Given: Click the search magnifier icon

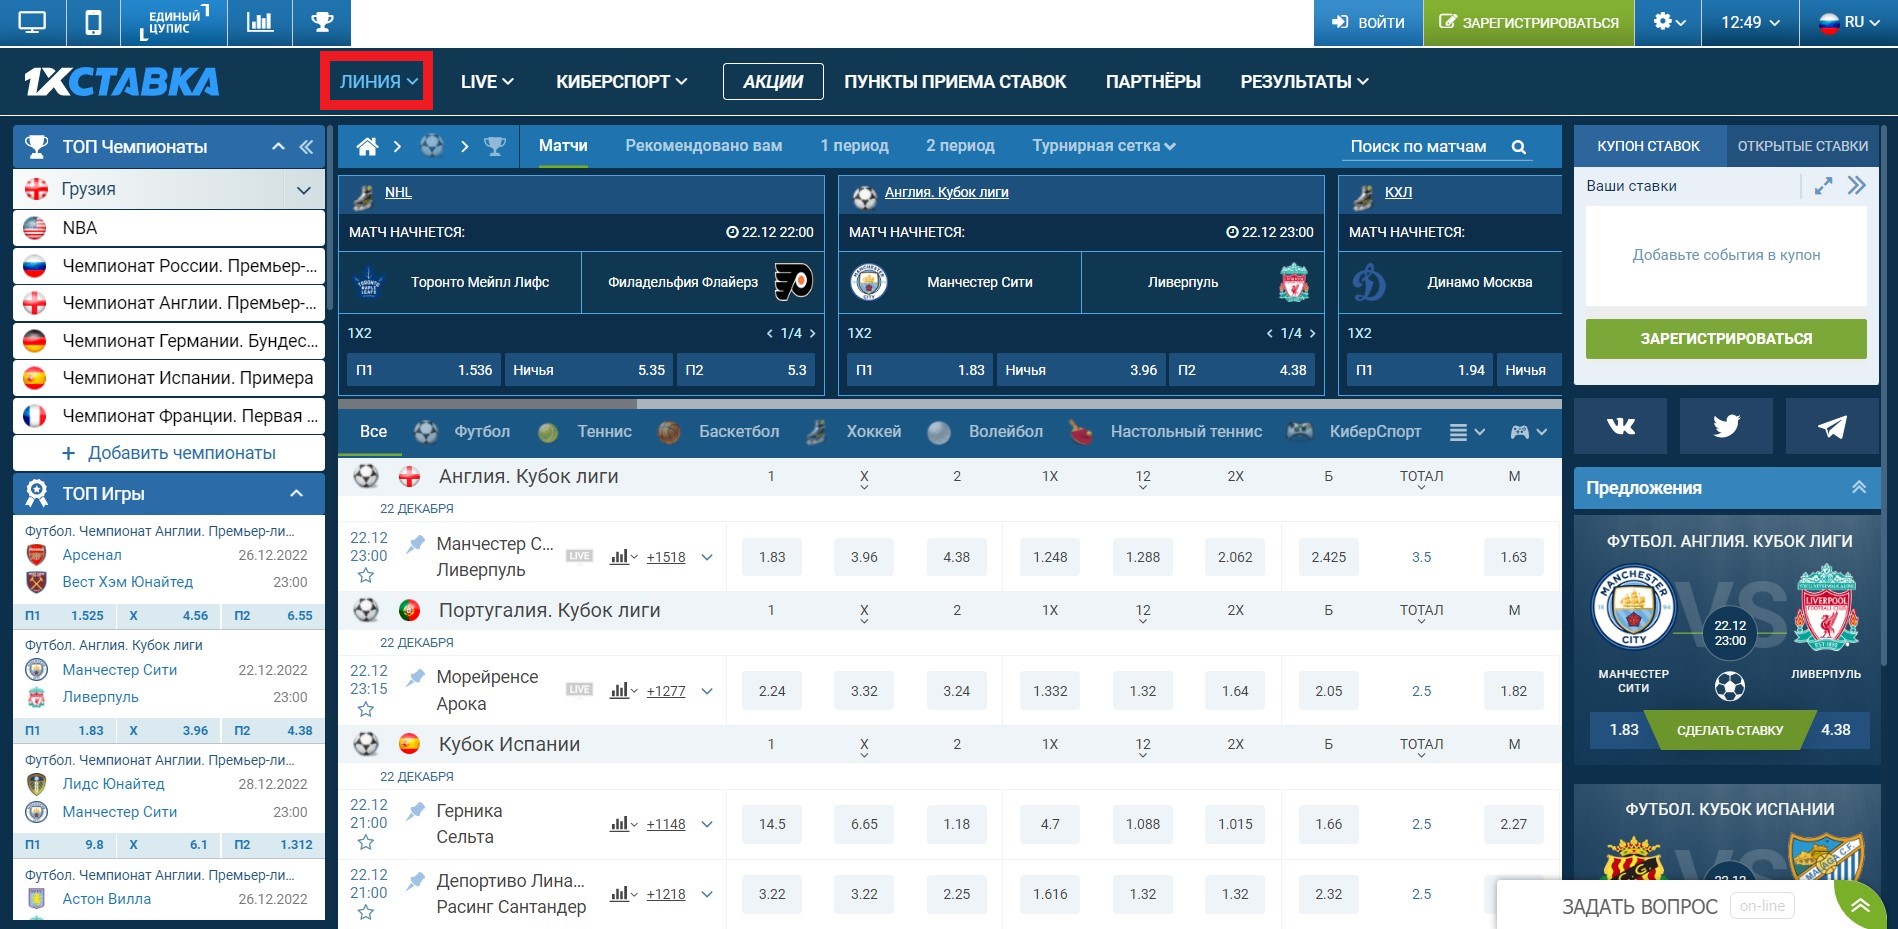Looking at the screenshot, I should tap(1519, 147).
